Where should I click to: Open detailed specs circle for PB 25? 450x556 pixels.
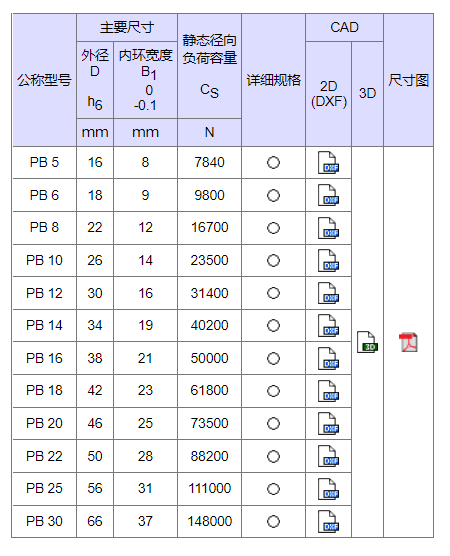click(273, 489)
